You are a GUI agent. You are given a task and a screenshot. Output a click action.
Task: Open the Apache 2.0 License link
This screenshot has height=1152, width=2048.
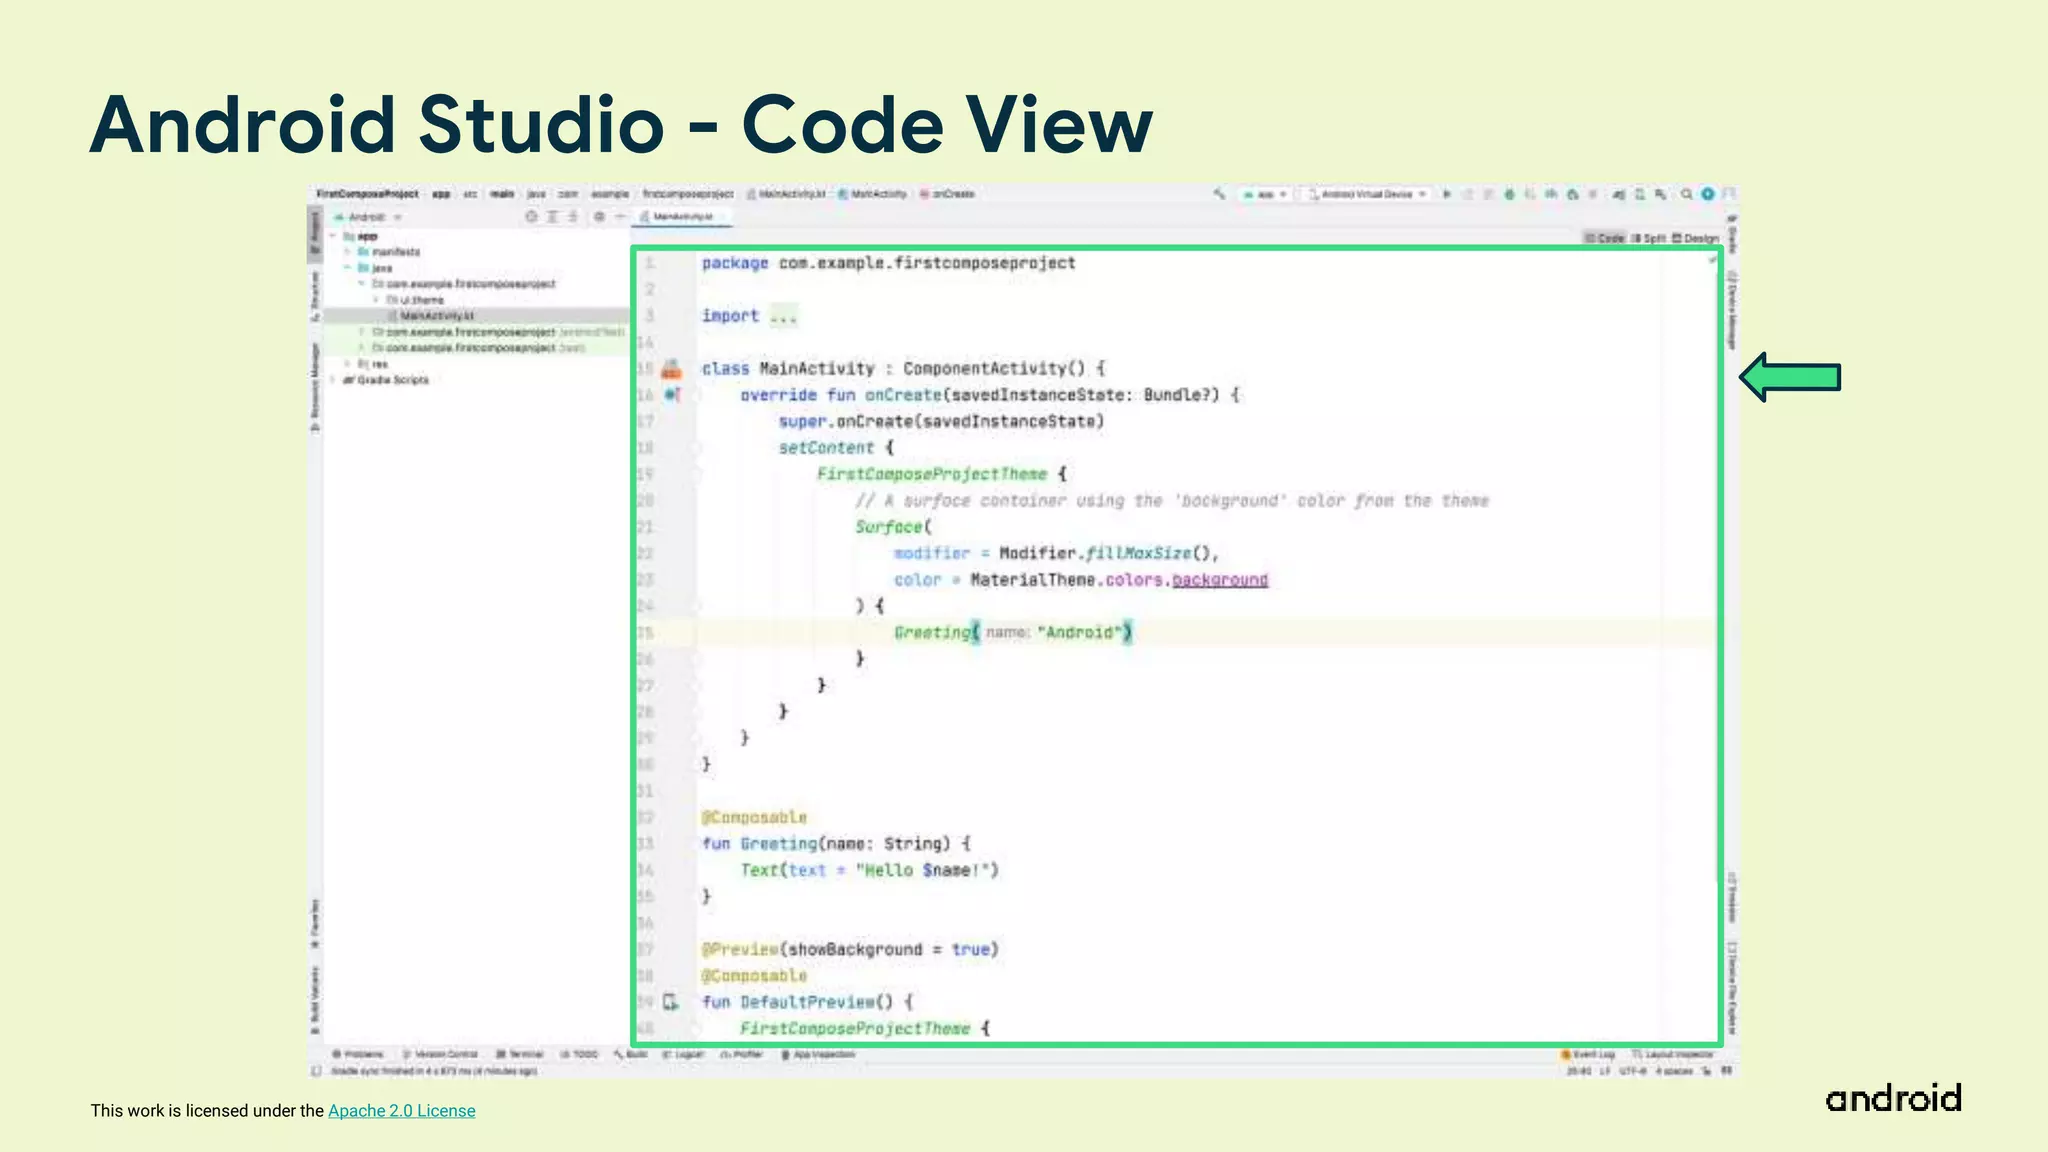tap(401, 1110)
